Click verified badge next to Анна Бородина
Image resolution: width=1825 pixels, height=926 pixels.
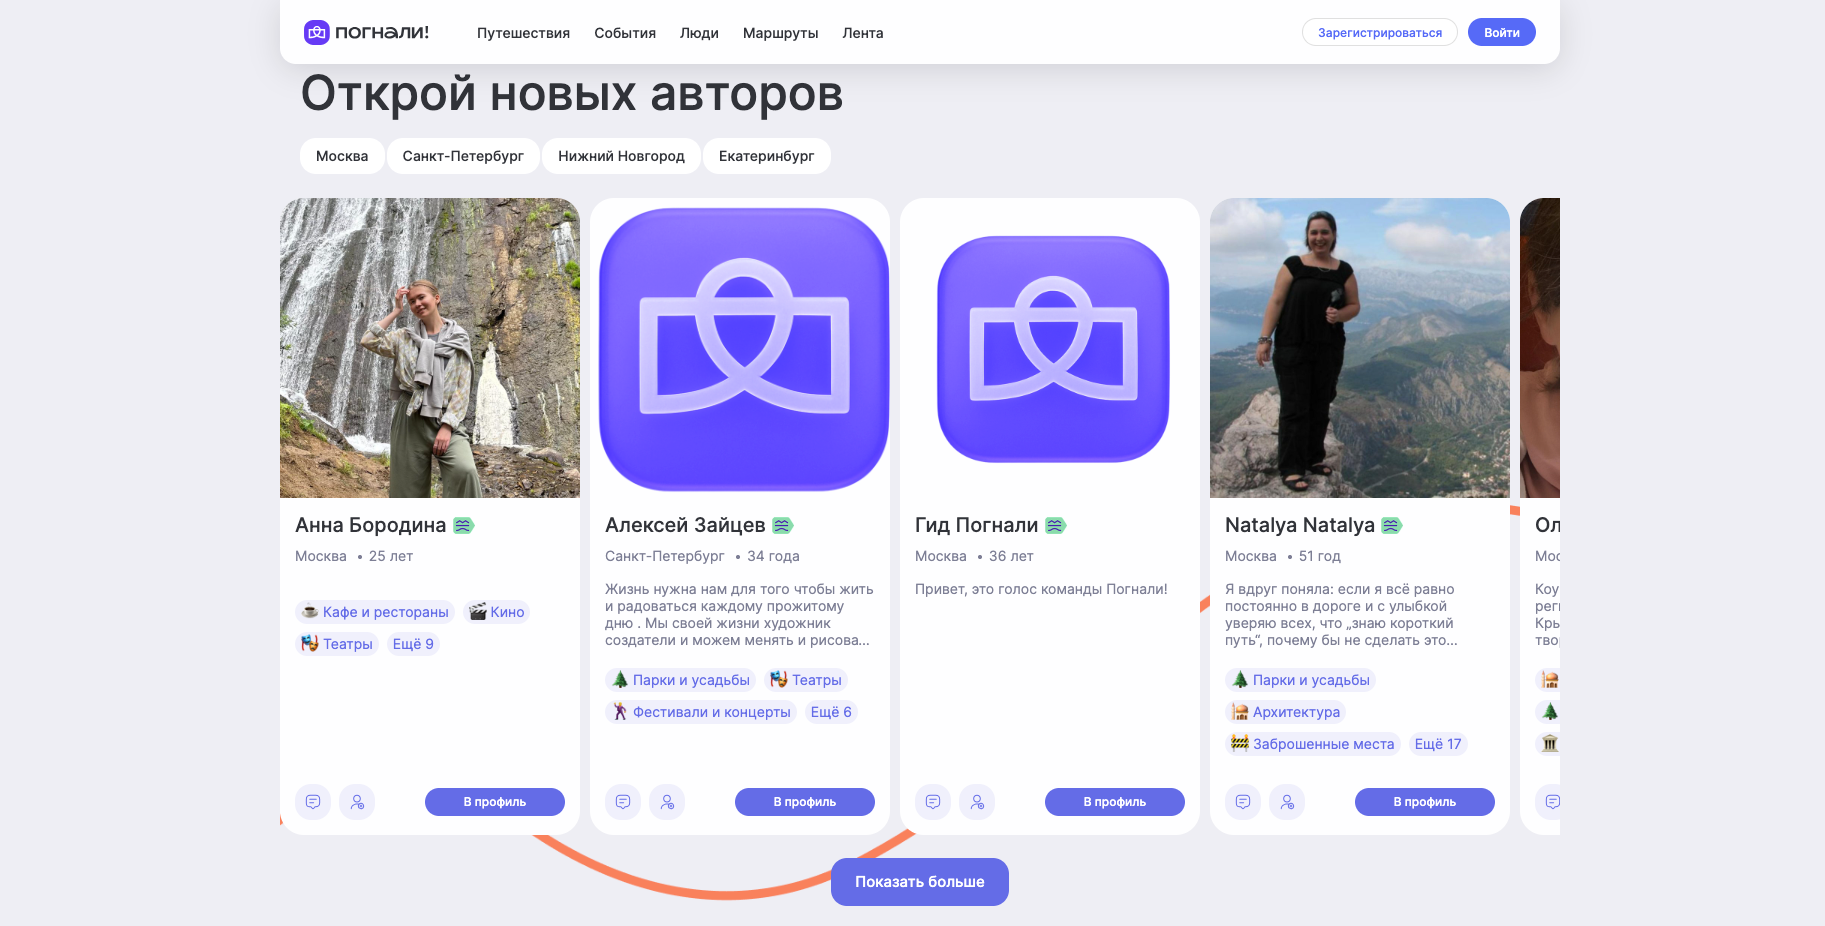click(x=463, y=525)
